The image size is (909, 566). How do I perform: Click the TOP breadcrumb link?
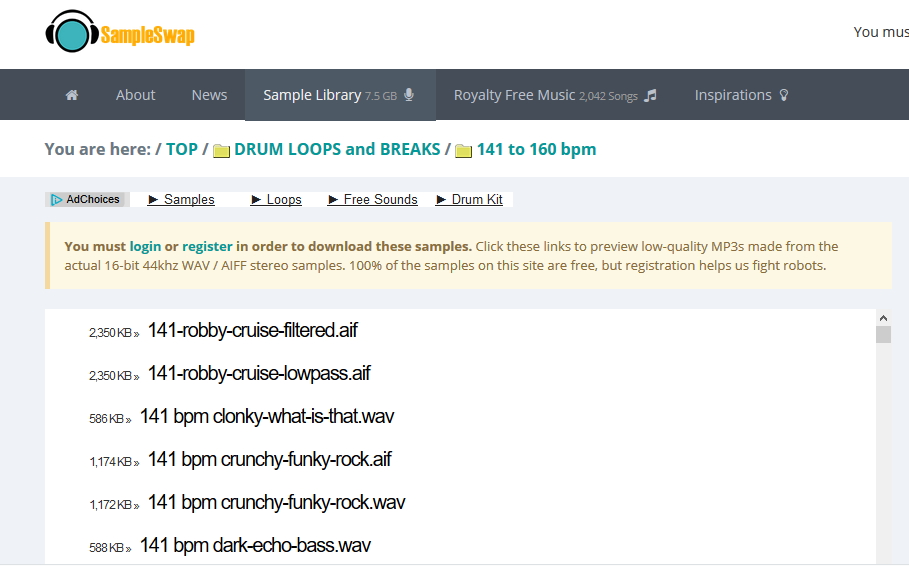click(182, 149)
